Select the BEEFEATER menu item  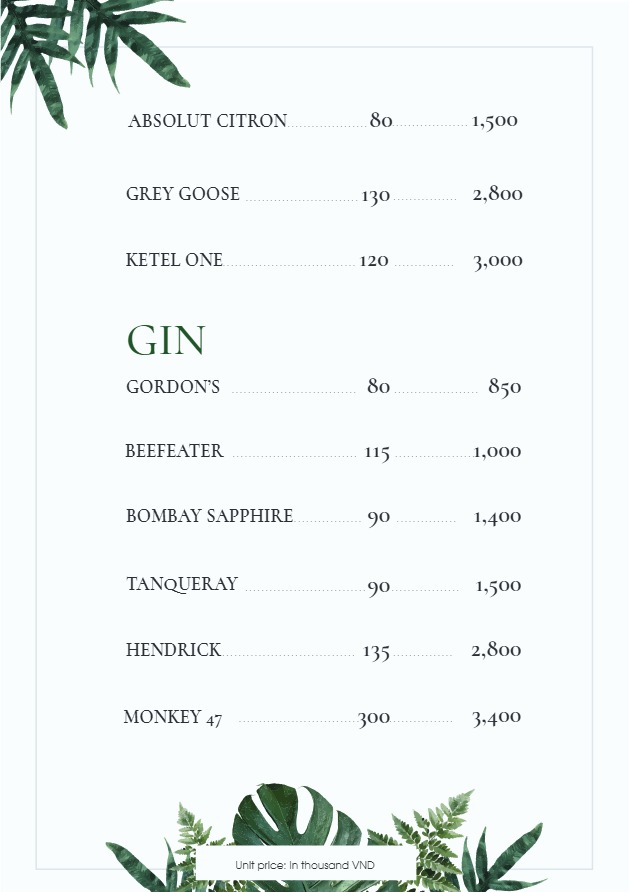(x=174, y=451)
